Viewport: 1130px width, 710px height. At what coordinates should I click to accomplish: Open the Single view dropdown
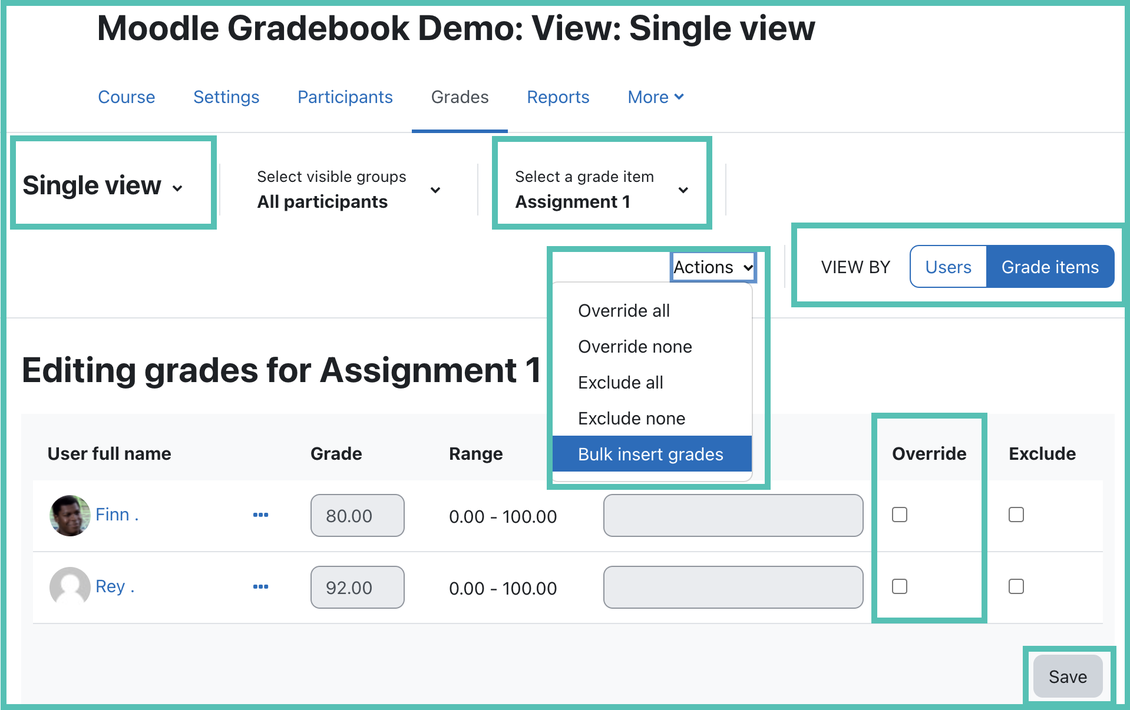[103, 186]
